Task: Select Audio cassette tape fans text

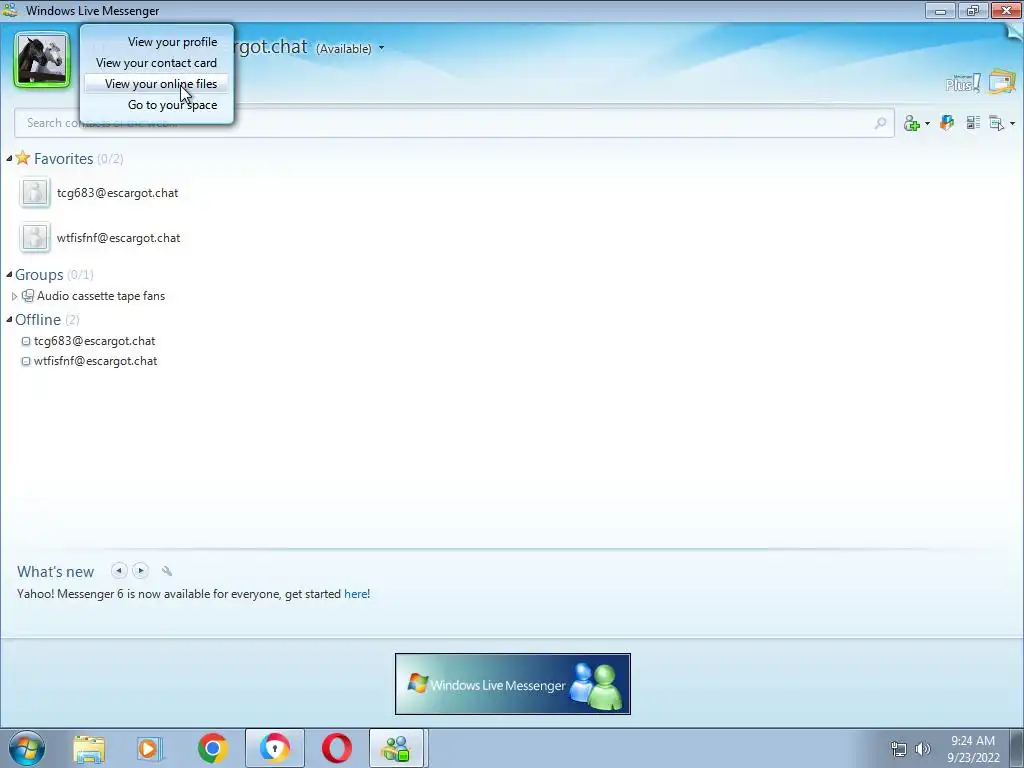Action: point(101,296)
